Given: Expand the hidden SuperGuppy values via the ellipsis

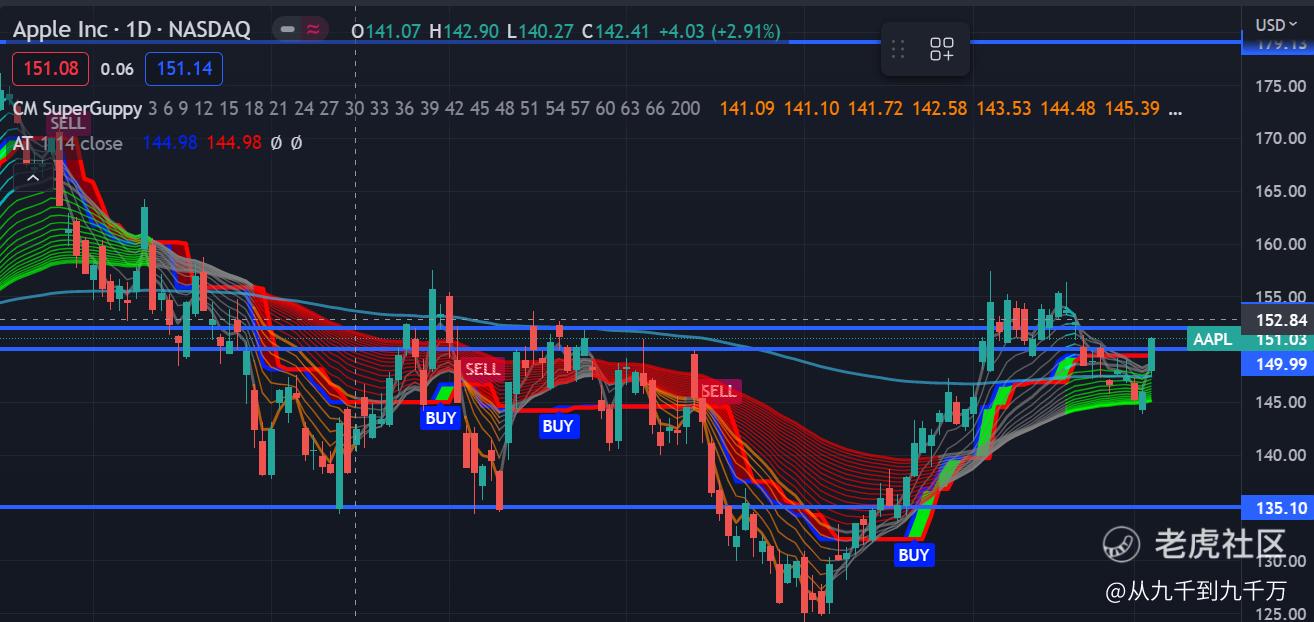Looking at the screenshot, I should (x=1175, y=109).
